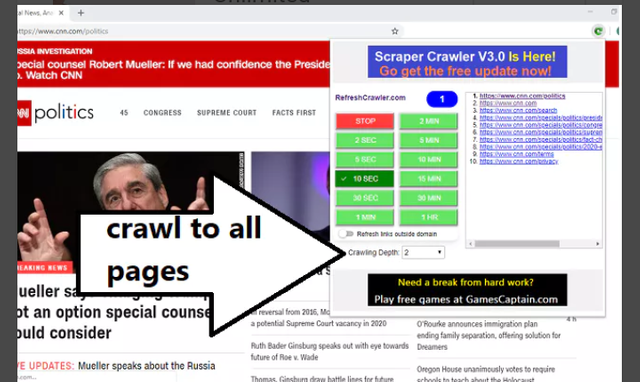Restore the browser window size
Image resolution: width=640 pixels, height=382 pixels.
pos(614,12)
